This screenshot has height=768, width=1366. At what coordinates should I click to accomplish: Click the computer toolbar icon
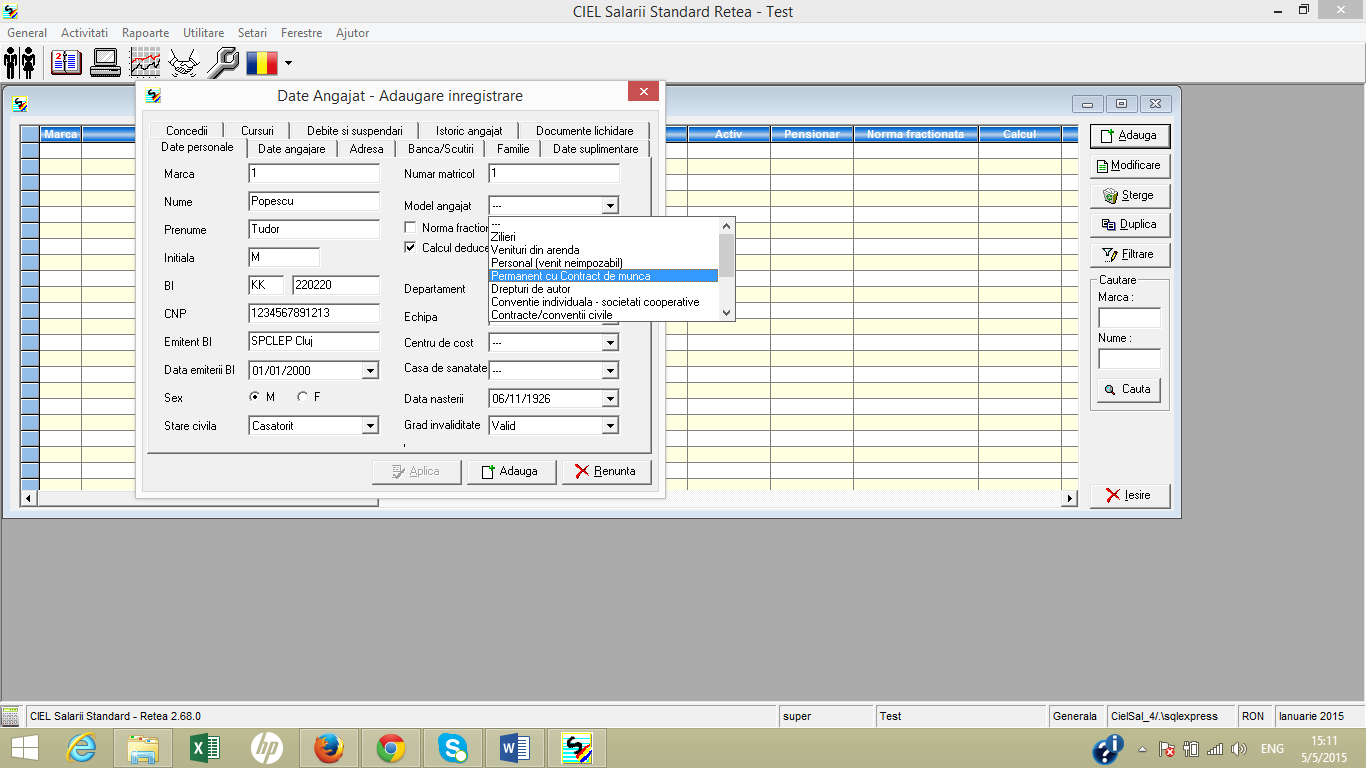click(105, 63)
